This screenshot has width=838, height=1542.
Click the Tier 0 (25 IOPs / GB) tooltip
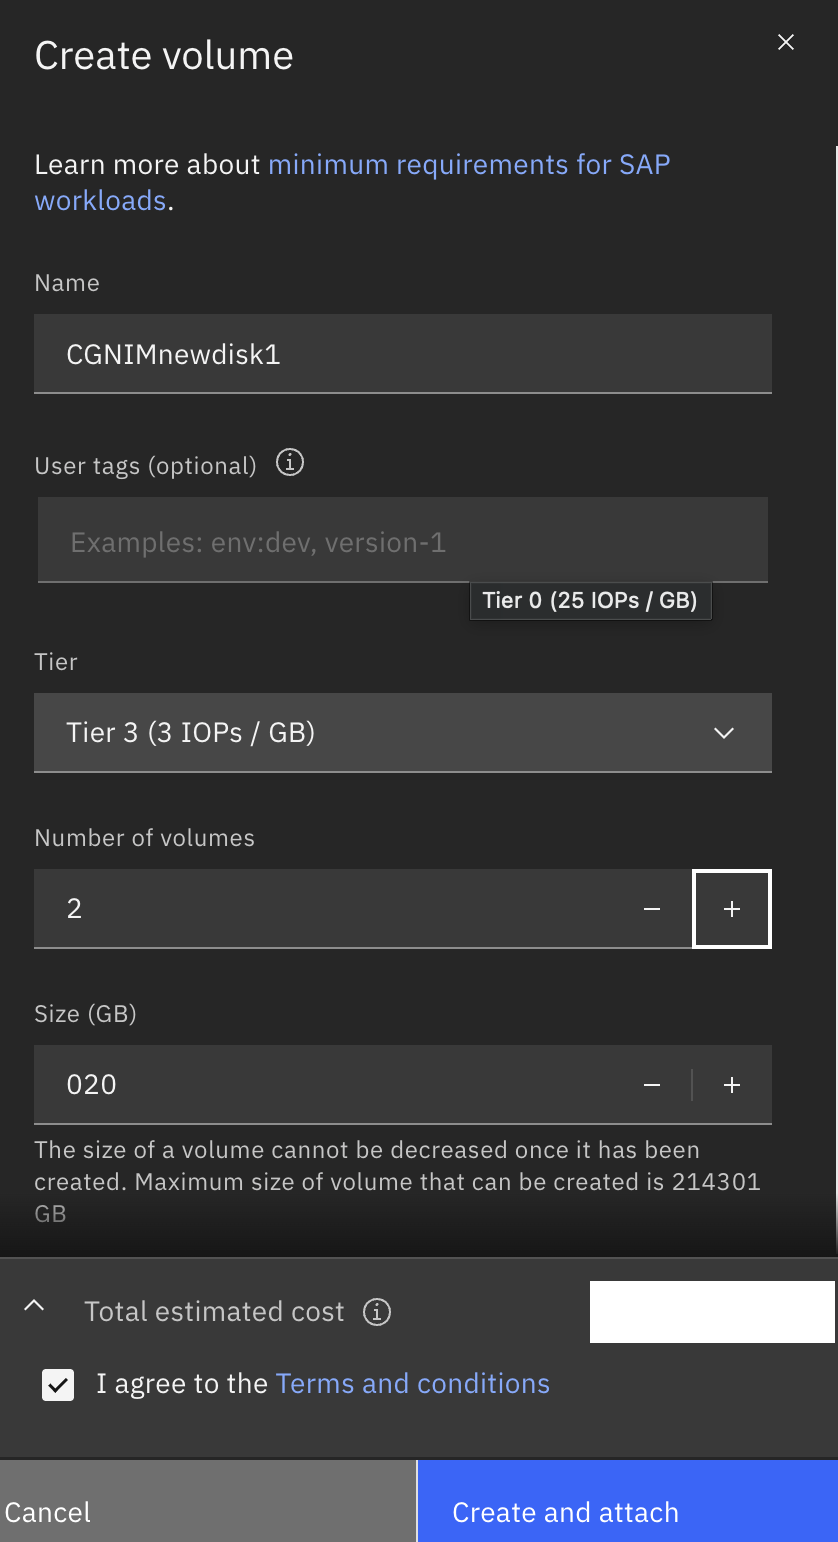(x=590, y=601)
